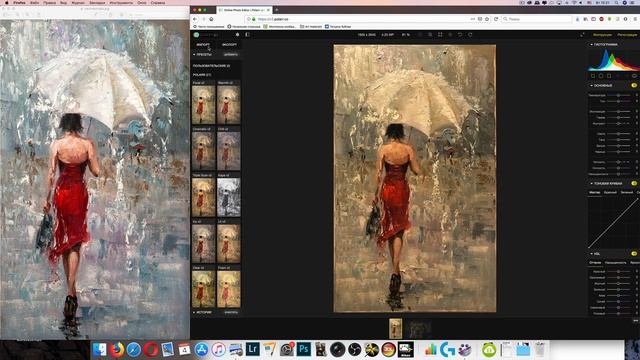This screenshot has height=360, width=640.
Task: Click the ЭКСПОРТ button
Action: click(x=229, y=44)
